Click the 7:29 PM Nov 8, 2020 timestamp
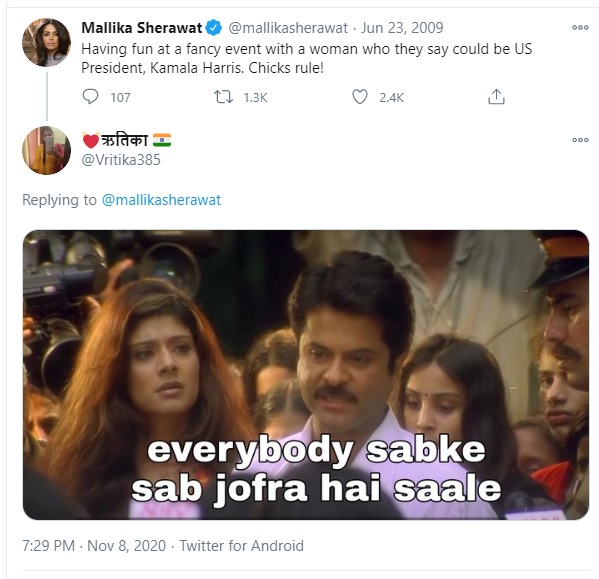599x579 pixels. click(x=94, y=545)
